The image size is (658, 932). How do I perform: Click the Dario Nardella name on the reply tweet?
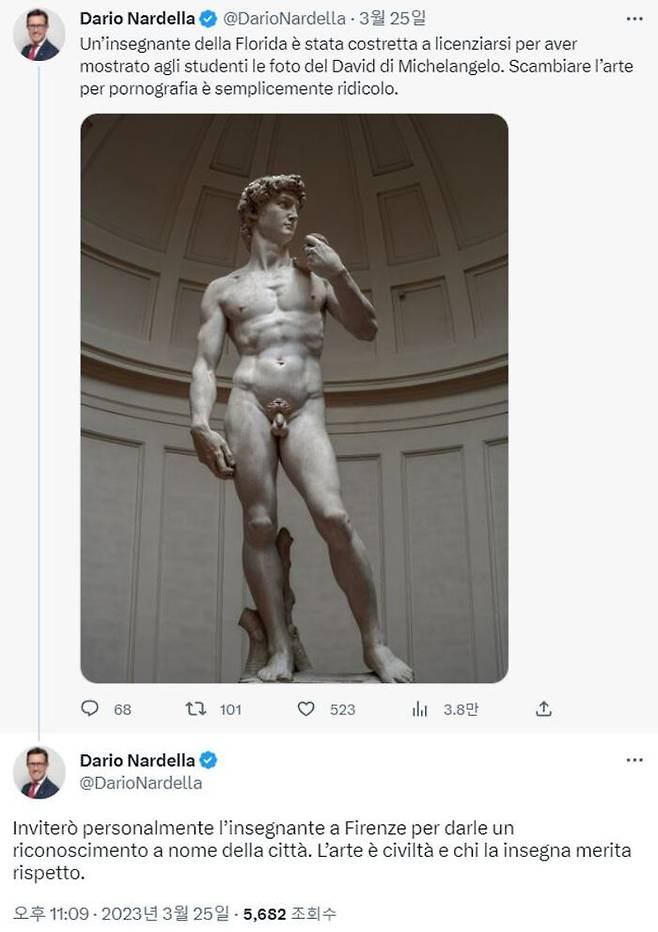137,760
